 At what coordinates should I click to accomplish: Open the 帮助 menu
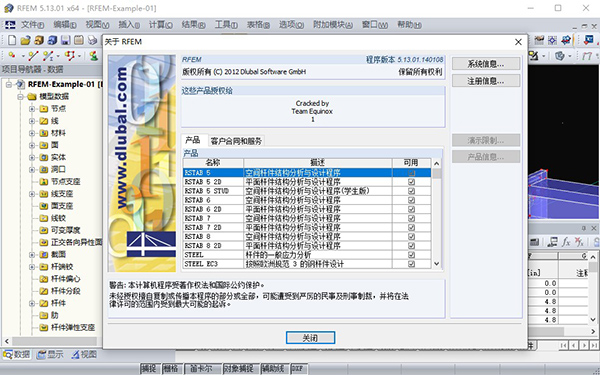409,25
